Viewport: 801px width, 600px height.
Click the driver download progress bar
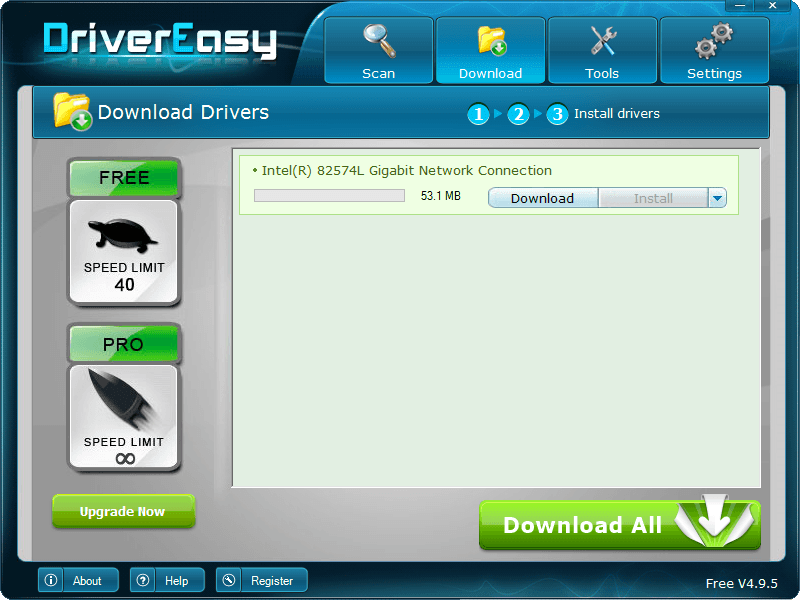click(x=329, y=196)
